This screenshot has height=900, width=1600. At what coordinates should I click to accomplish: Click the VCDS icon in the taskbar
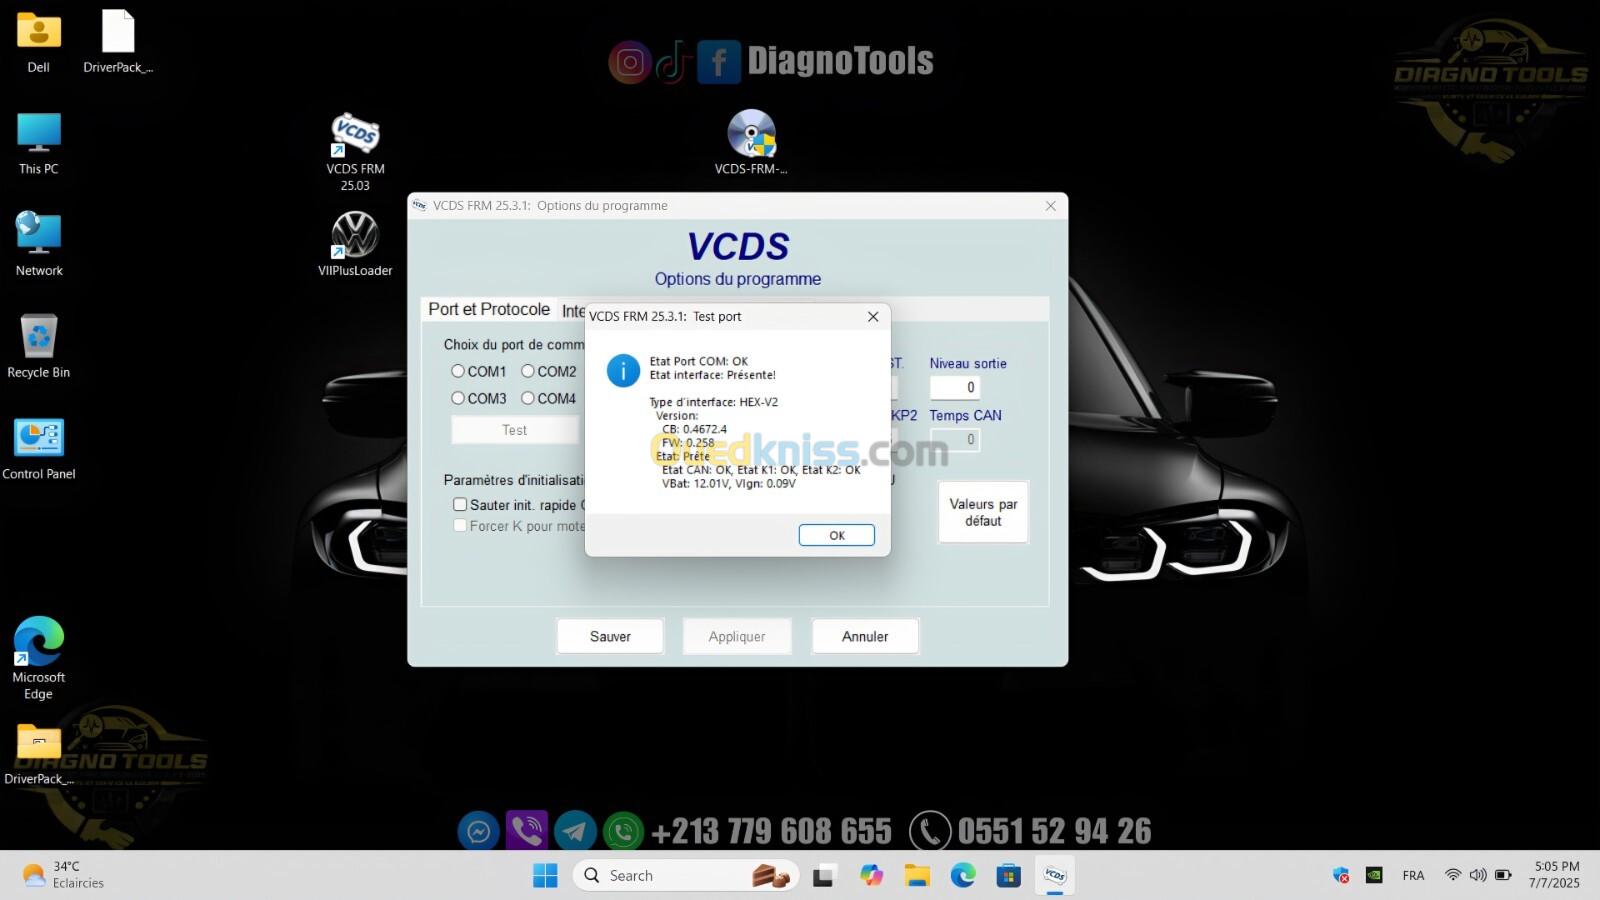pos(1055,876)
